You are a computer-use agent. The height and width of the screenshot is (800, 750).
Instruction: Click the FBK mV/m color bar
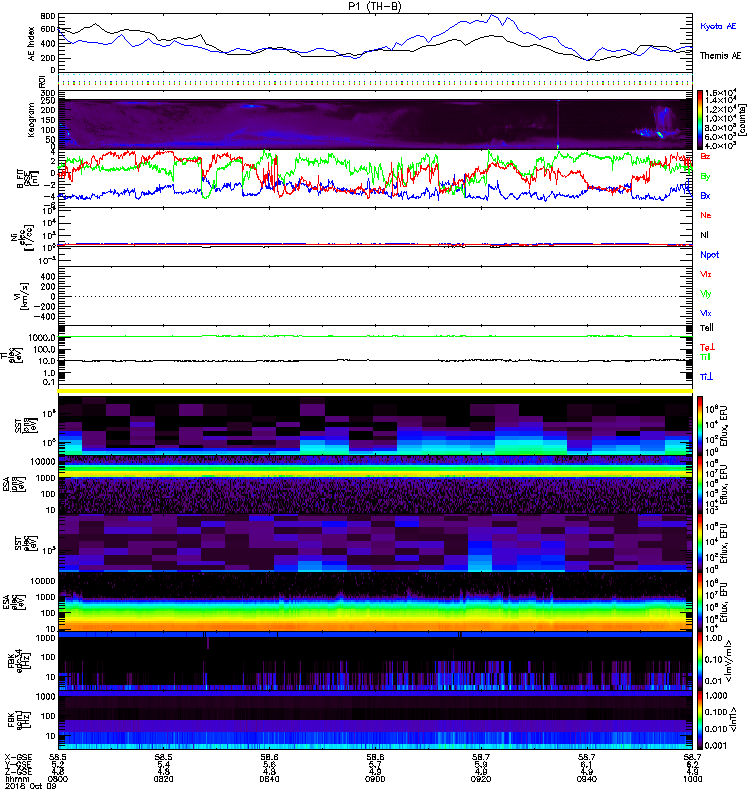coord(699,661)
